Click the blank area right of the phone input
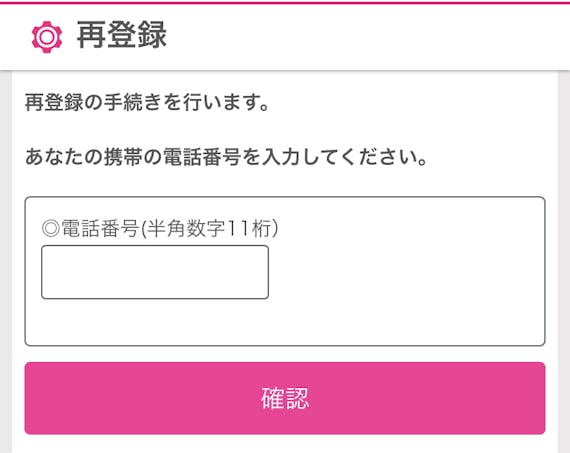The image size is (570, 453). click(405, 272)
